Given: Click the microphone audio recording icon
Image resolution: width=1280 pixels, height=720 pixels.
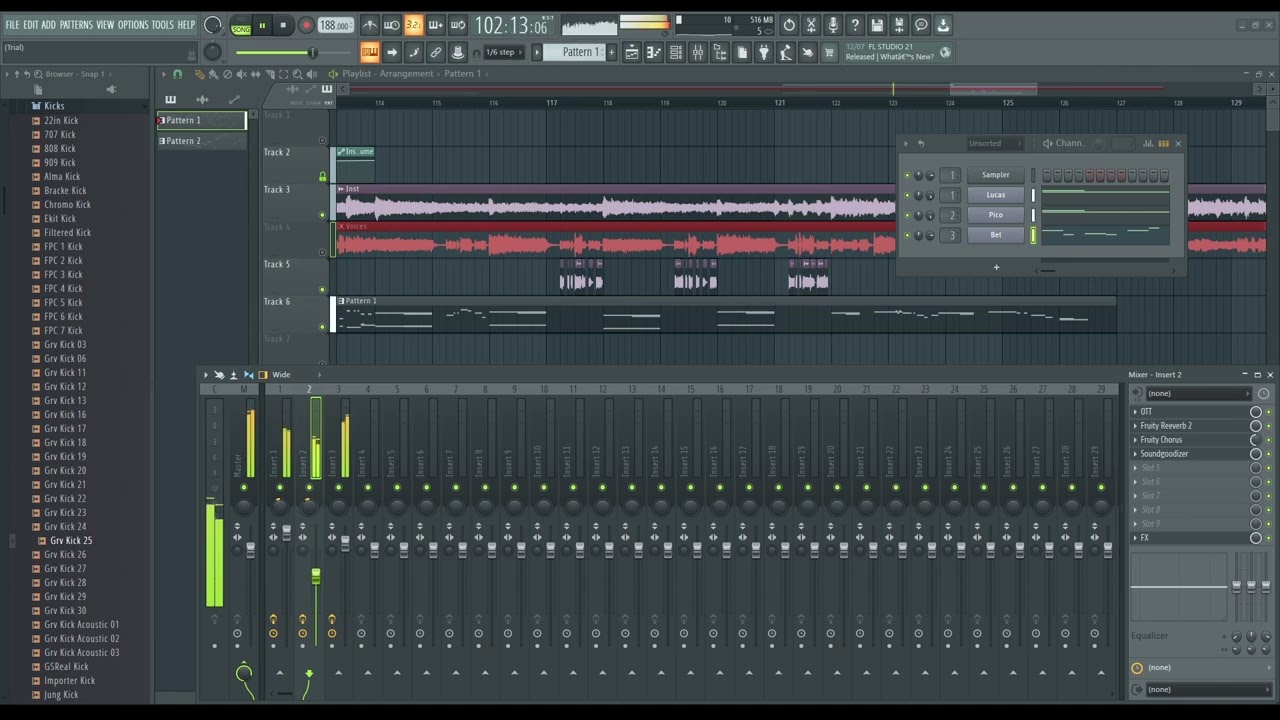Looking at the screenshot, I should (833, 25).
